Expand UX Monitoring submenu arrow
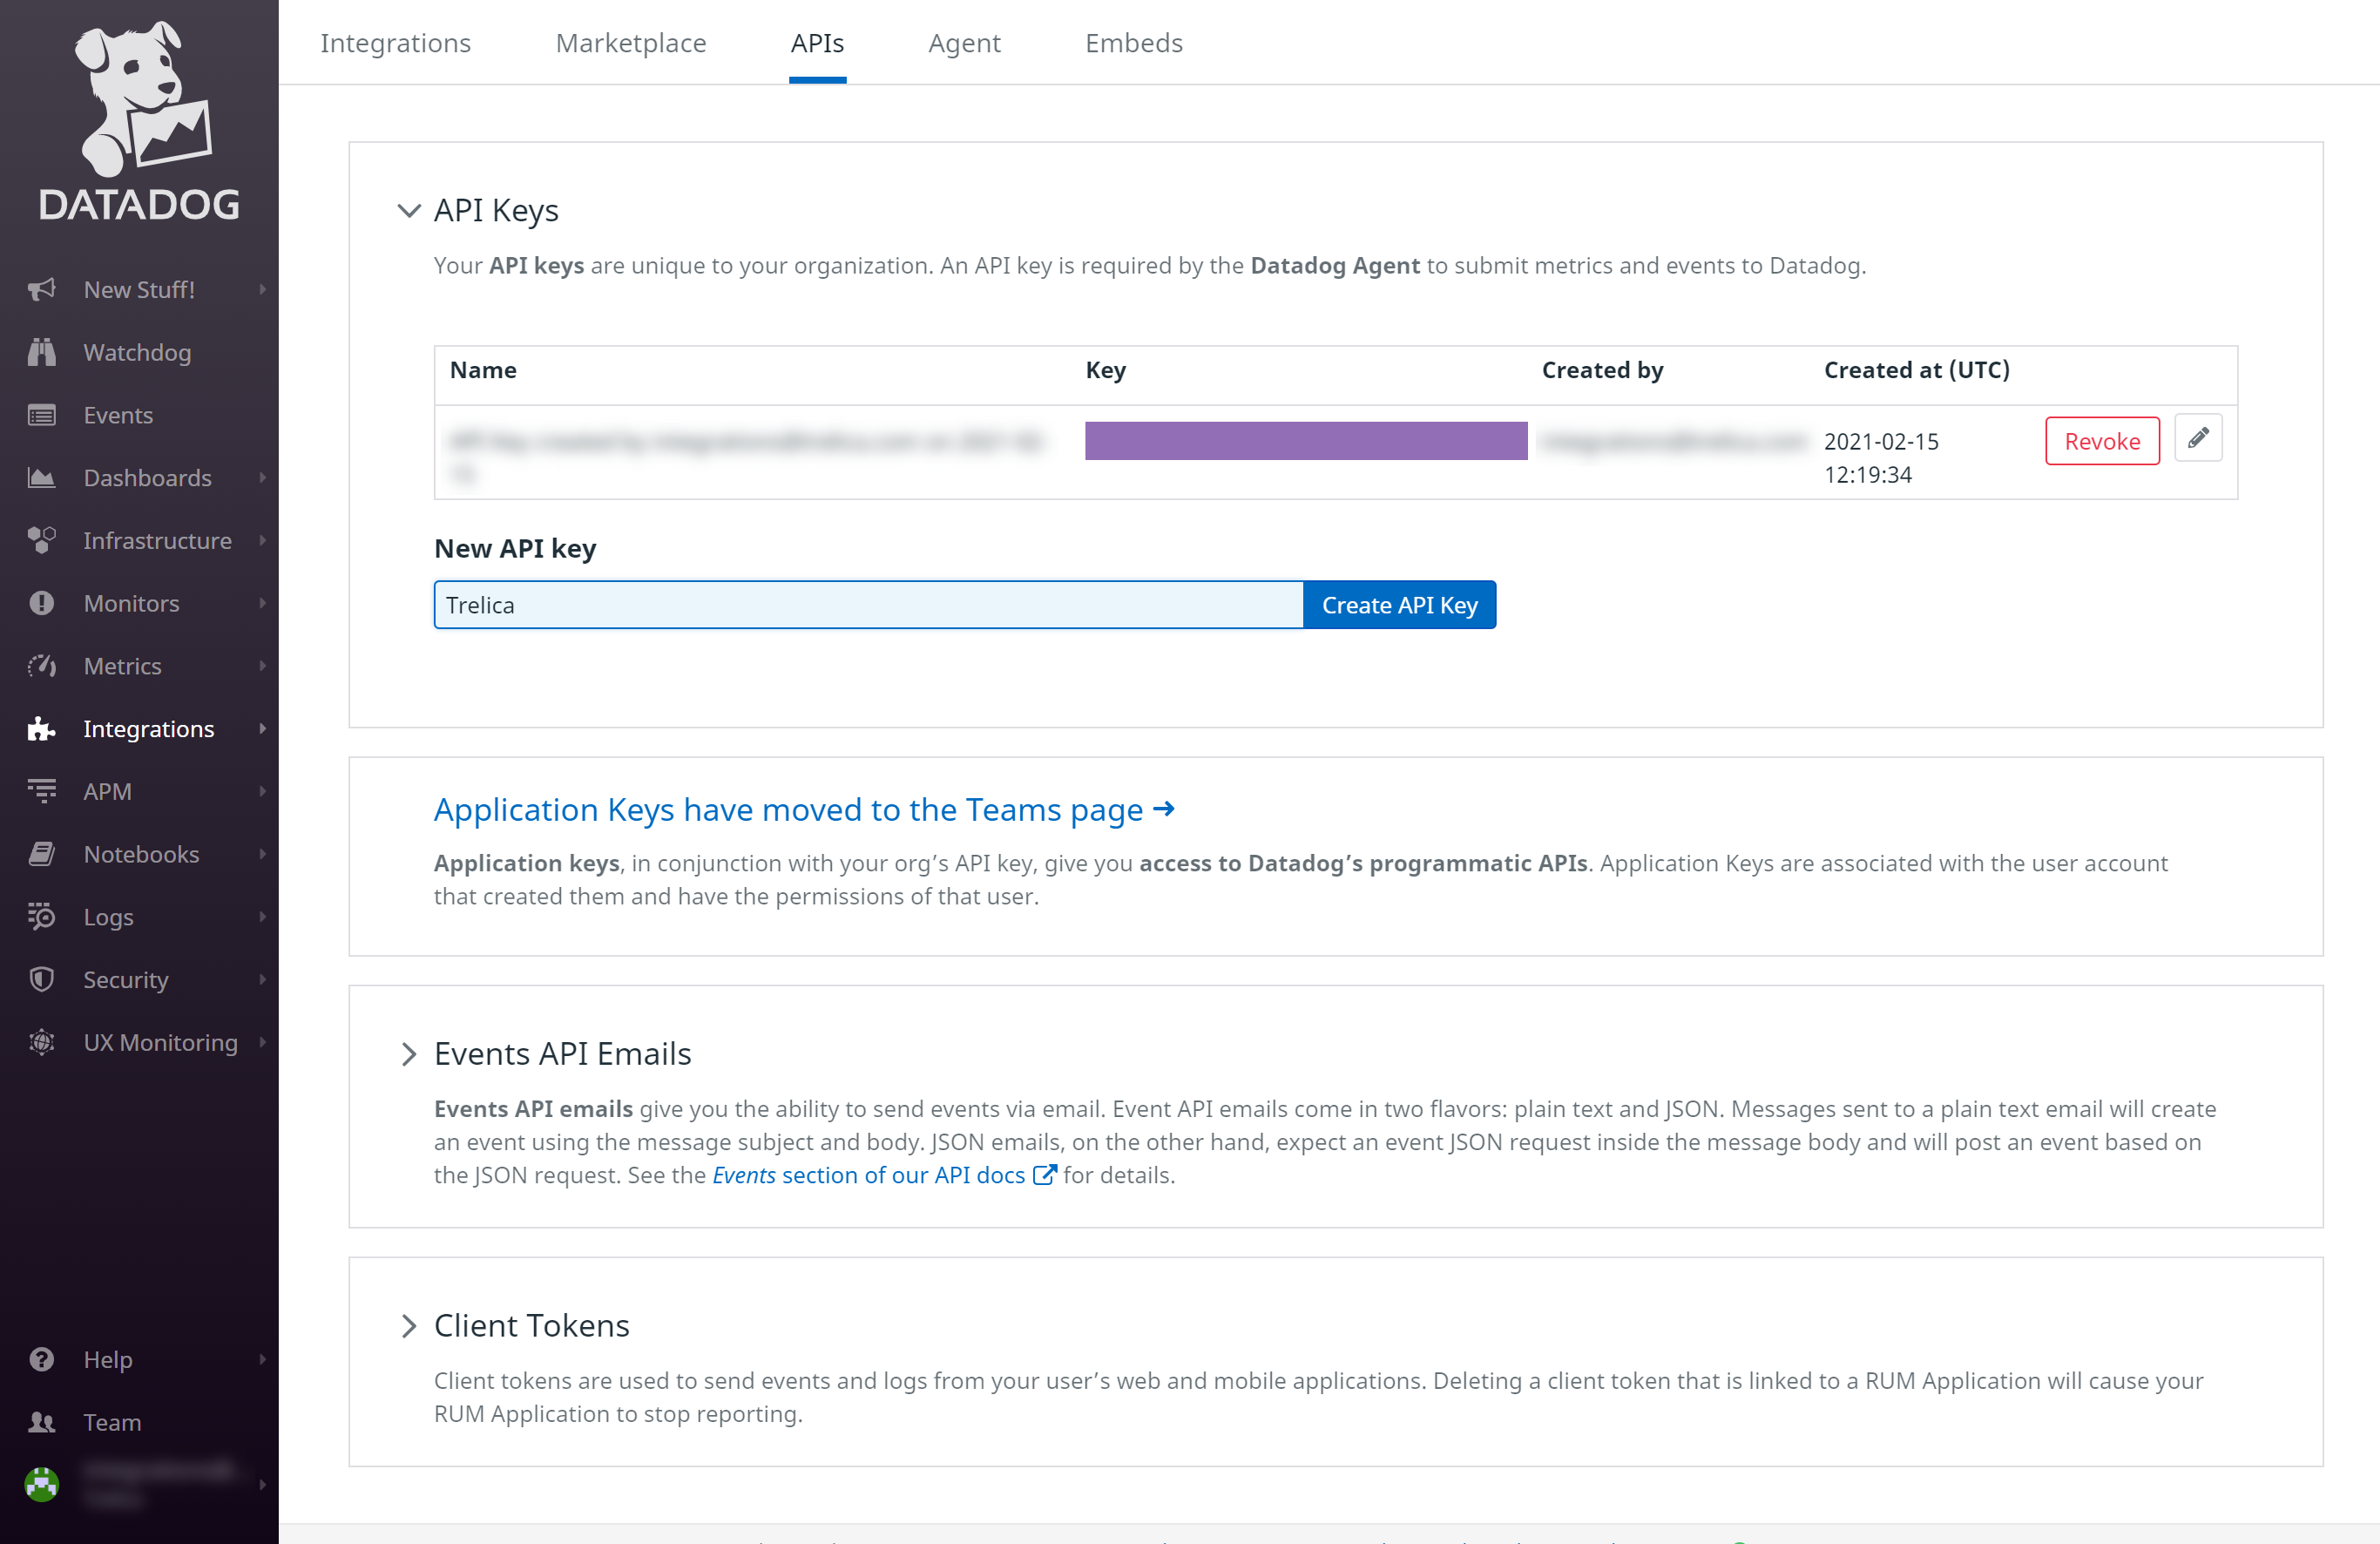2380x1544 pixels. (x=263, y=1042)
